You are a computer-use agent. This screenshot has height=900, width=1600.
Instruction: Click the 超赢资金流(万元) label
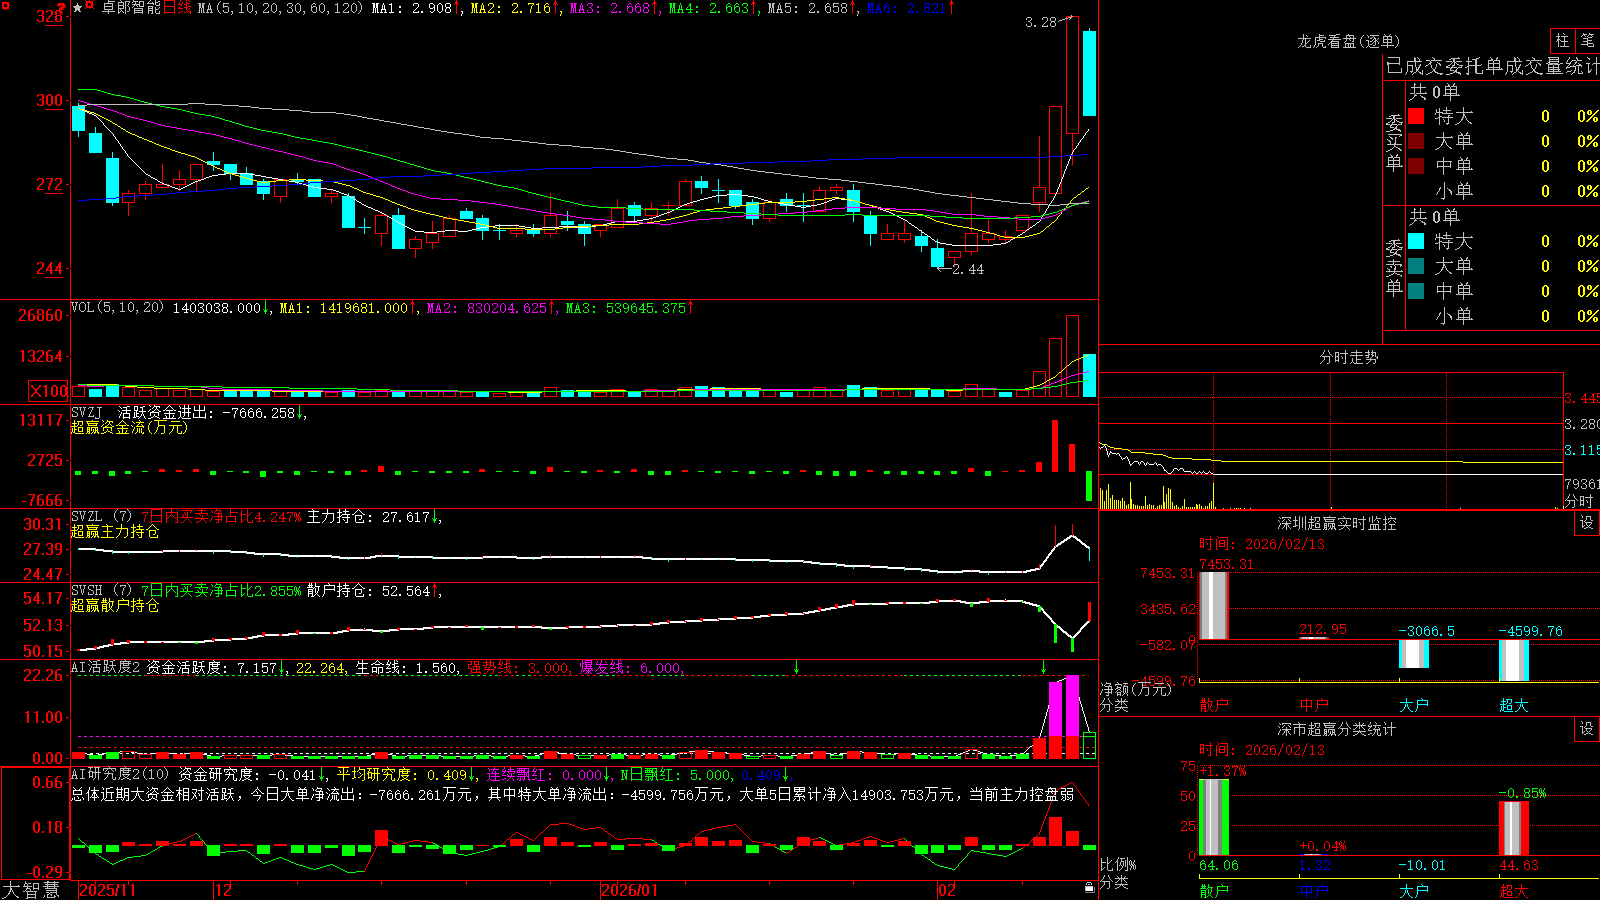(129, 427)
